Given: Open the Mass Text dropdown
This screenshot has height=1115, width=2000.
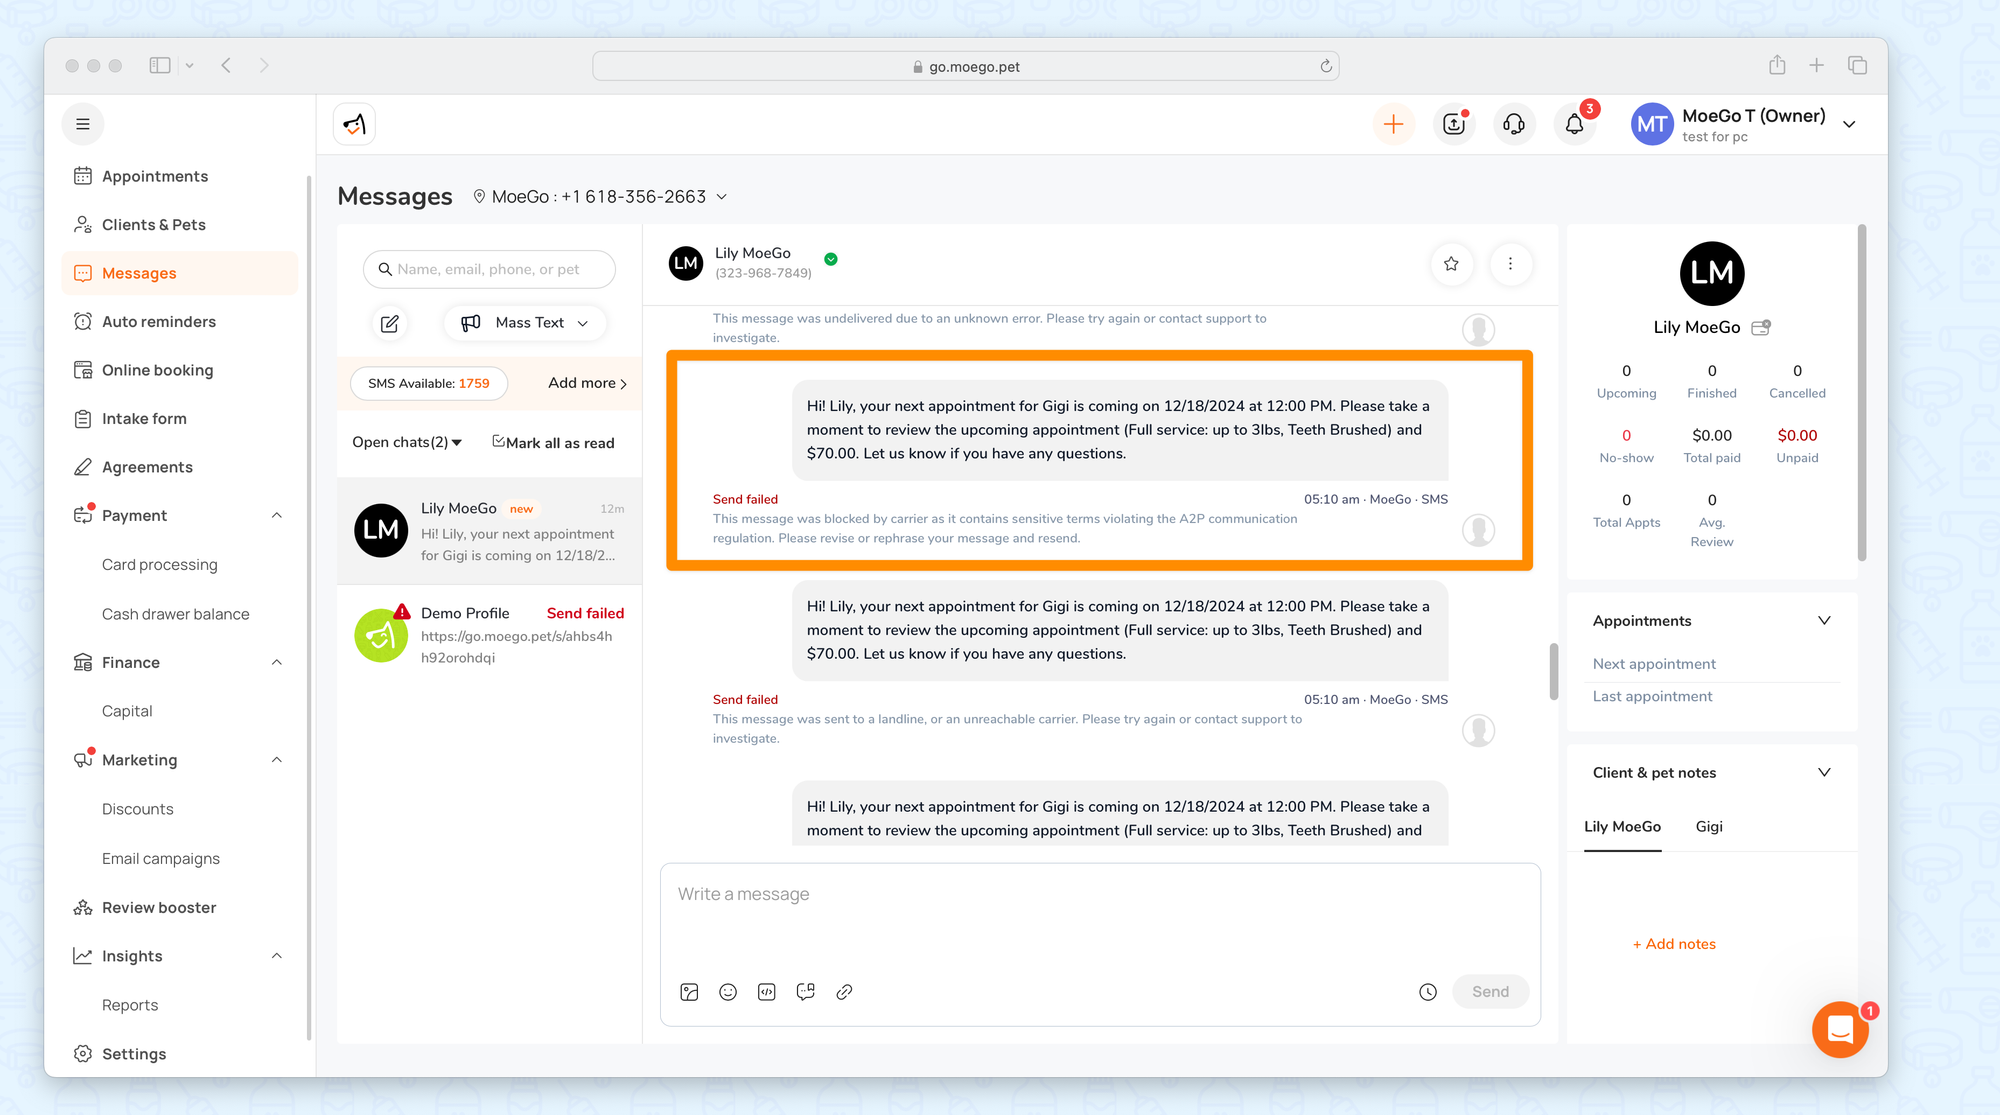Looking at the screenshot, I should coord(526,323).
